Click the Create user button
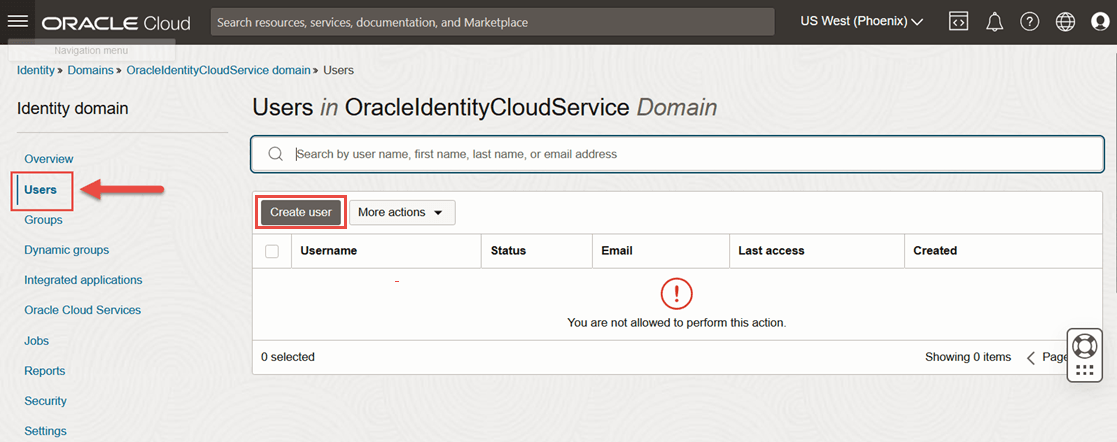 [x=301, y=212]
